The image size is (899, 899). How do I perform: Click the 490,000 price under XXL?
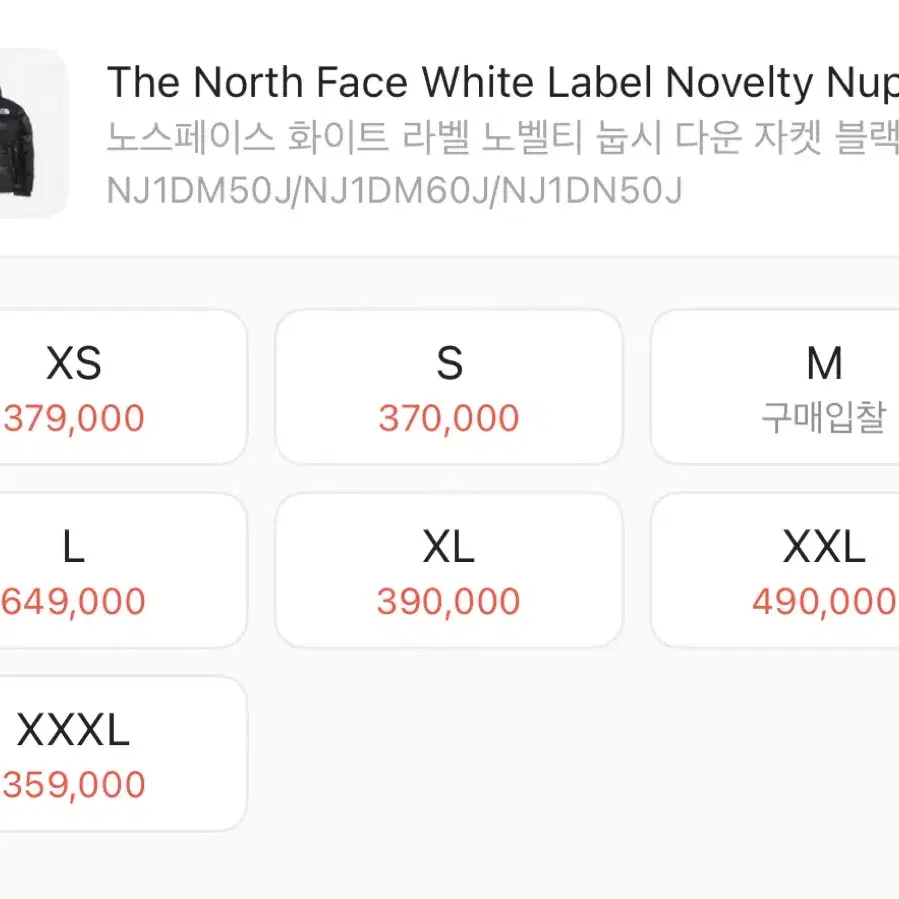824,601
